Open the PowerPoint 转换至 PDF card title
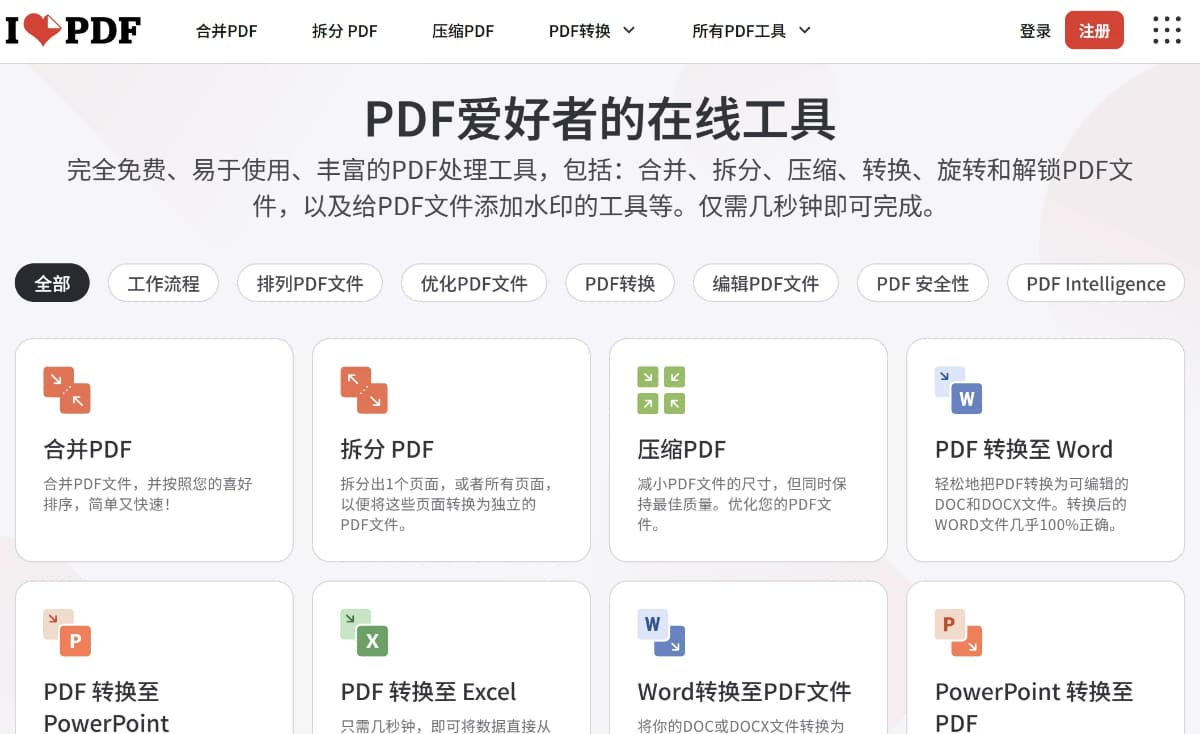Screen dimensions: 1200x734 tap(1034, 706)
